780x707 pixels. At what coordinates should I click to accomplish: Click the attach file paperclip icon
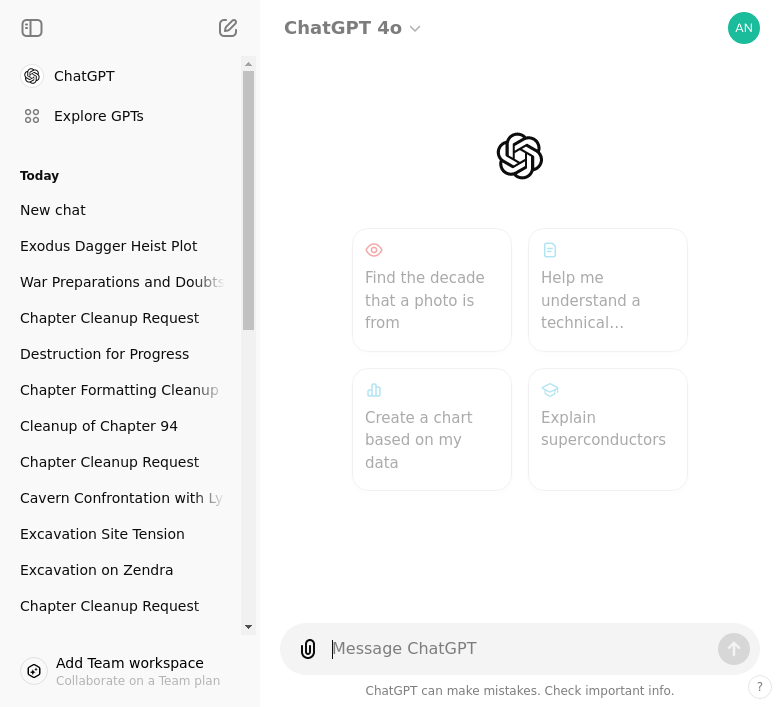coord(308,649)
